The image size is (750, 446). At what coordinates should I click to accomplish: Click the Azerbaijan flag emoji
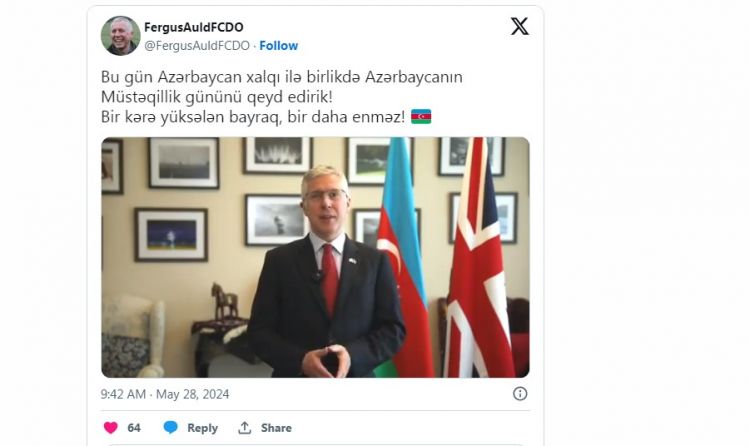pyautogui.click(x=421, y=116)
